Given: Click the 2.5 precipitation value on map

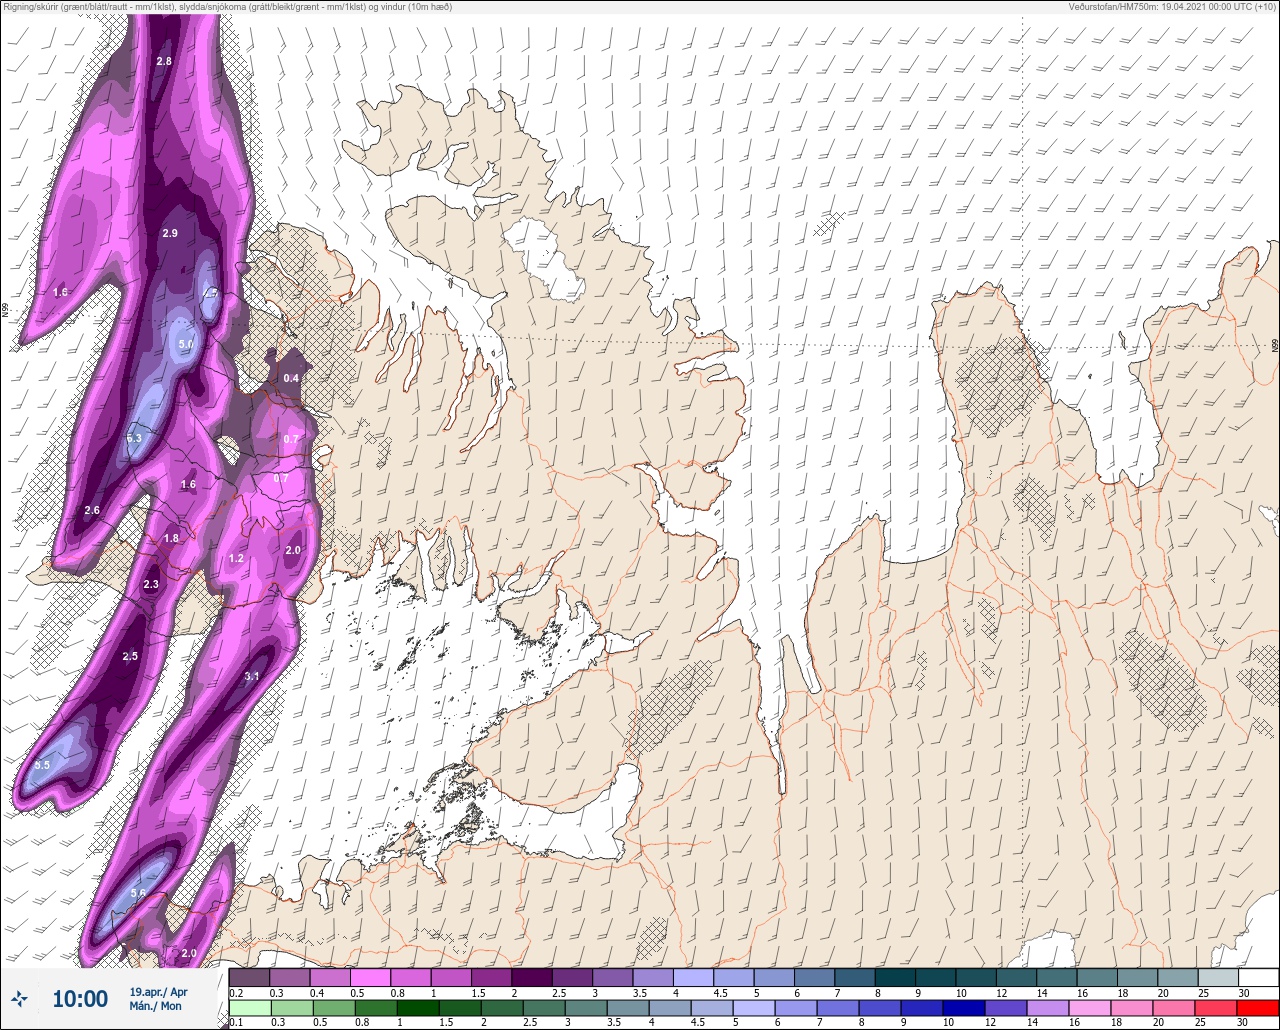Looking at the screenshot, I should point(130,656).
